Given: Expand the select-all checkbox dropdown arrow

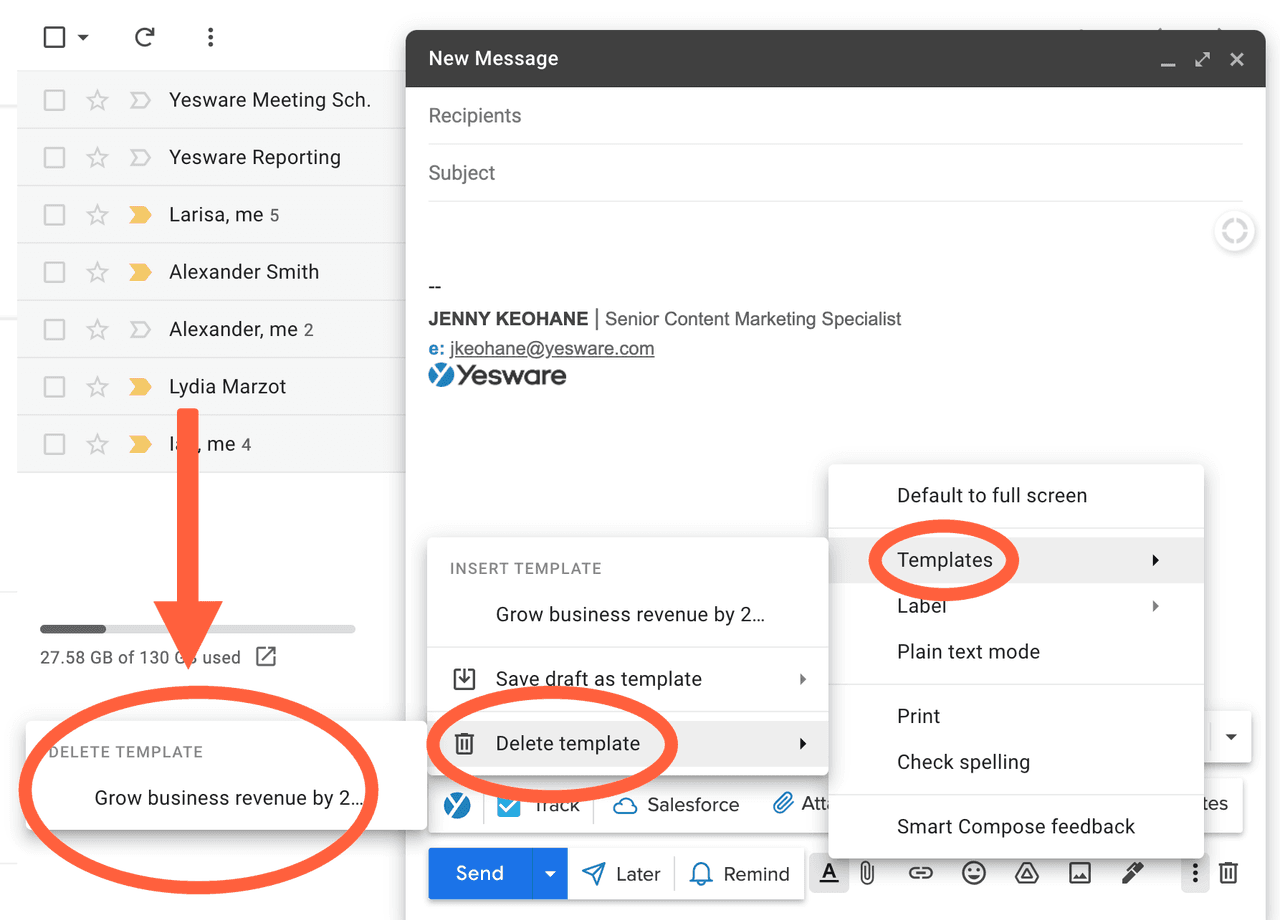Looking at the screenshot, I should click(x=83, y=38).
